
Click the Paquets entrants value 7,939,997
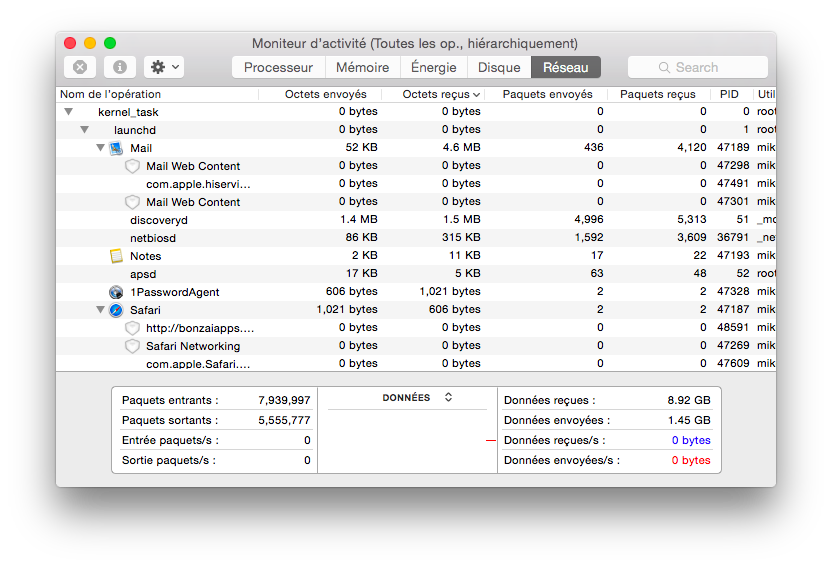tap(284, 400)
